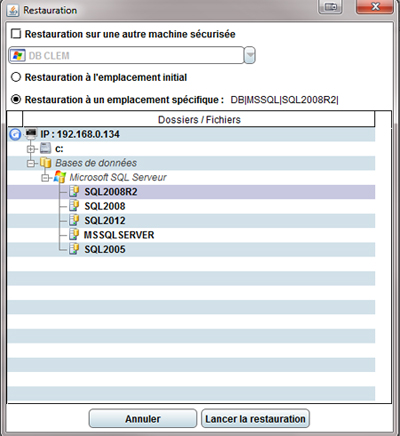The image size is (400, 436).
Task: Close the Restauration window
Action: pyautogui.click(x=375, y=7)
